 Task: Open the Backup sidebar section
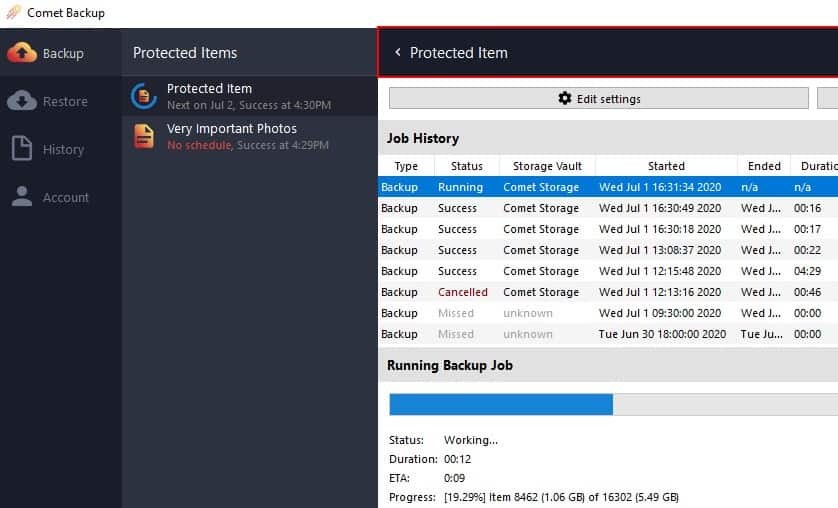[60, 52]
